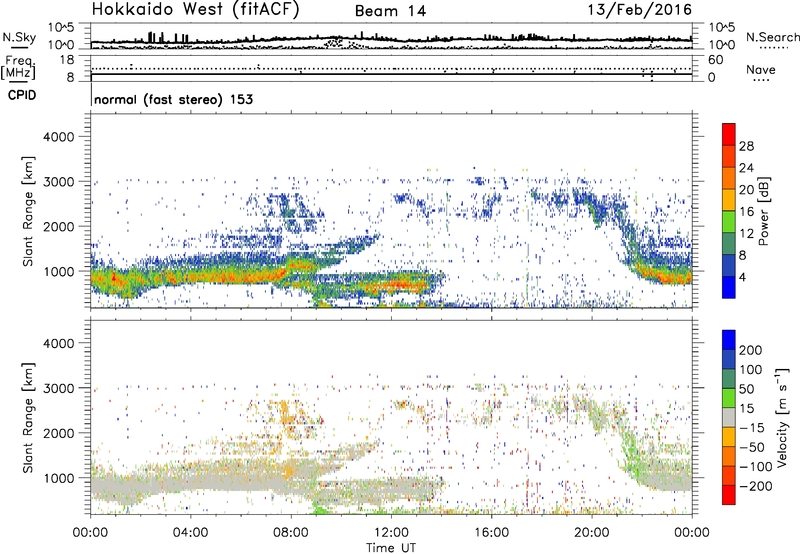
Task: Click the '60' Nave axis value
Action: [x=715, y=60]
